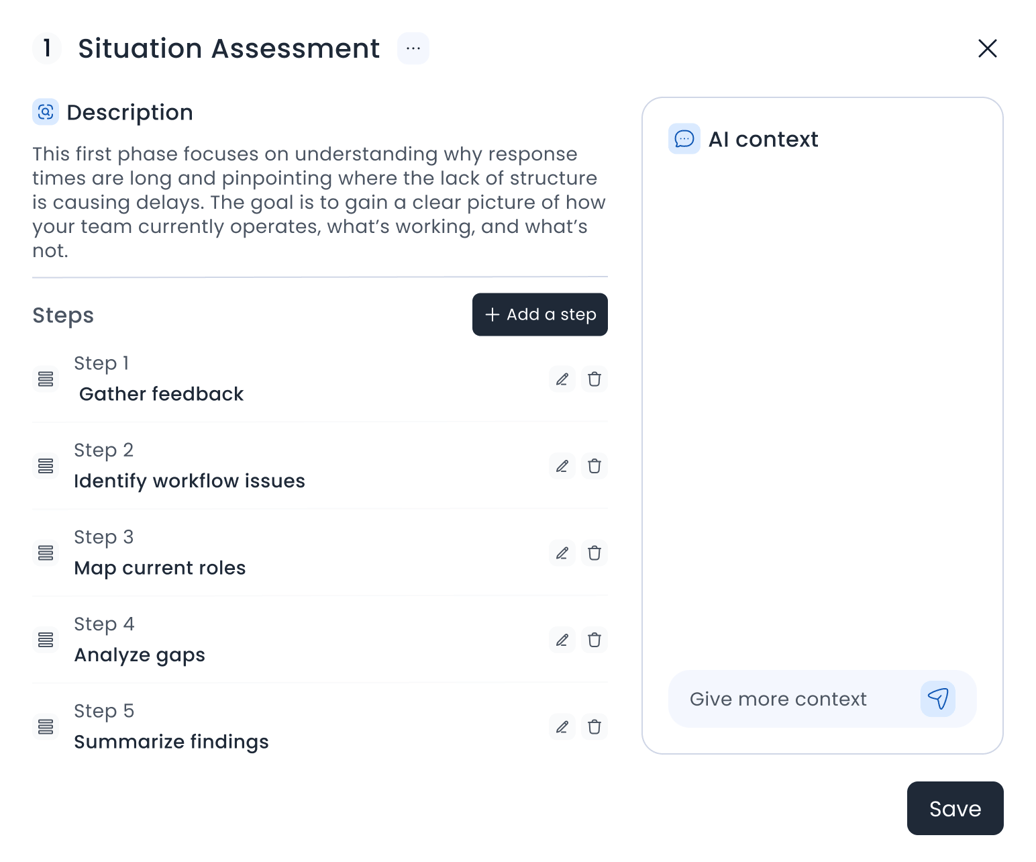Edit the Map current roles step
This screenshot has height=862, width=1036.
[x=562, y=553]
